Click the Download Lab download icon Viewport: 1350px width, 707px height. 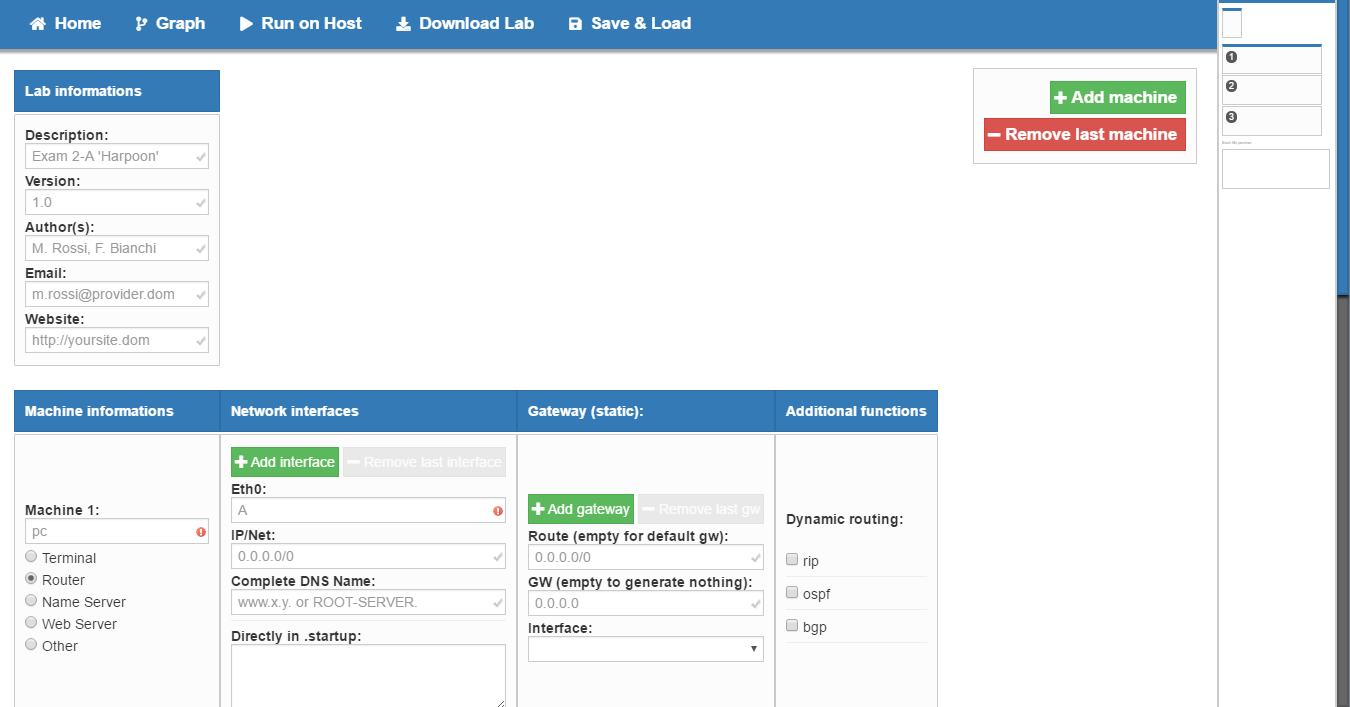coord(403,24)
